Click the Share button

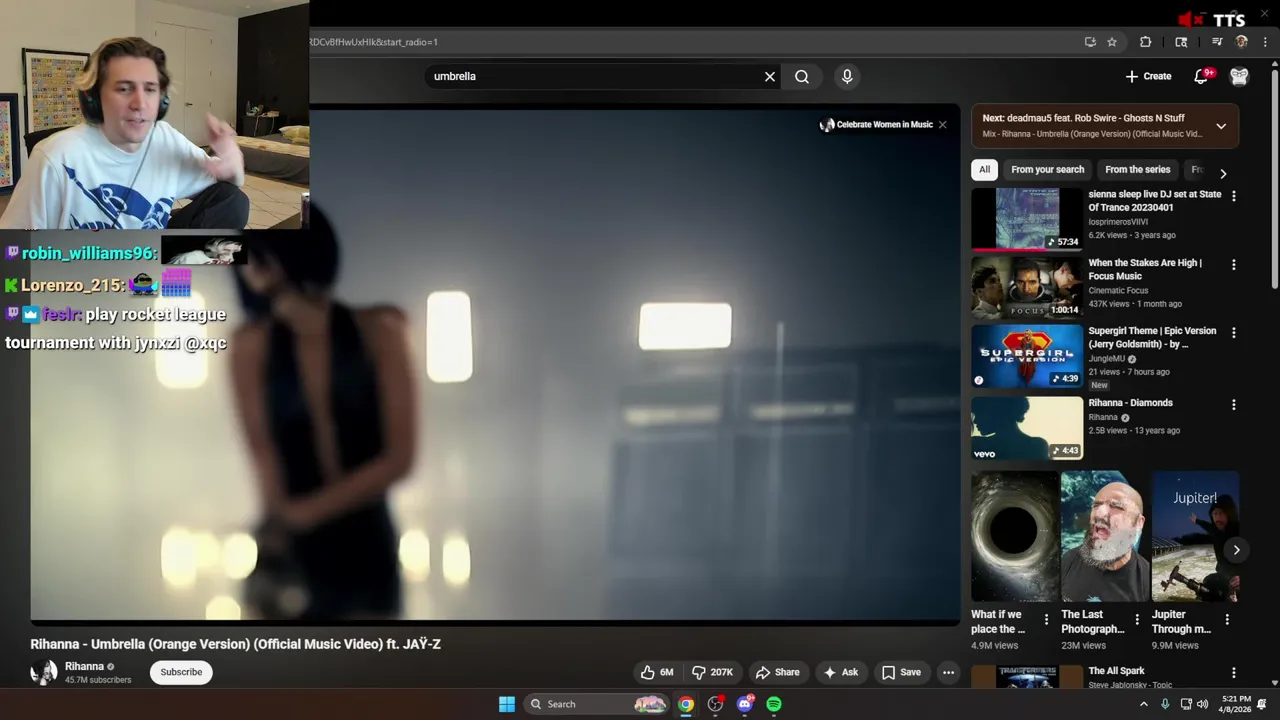click(778, 672)
